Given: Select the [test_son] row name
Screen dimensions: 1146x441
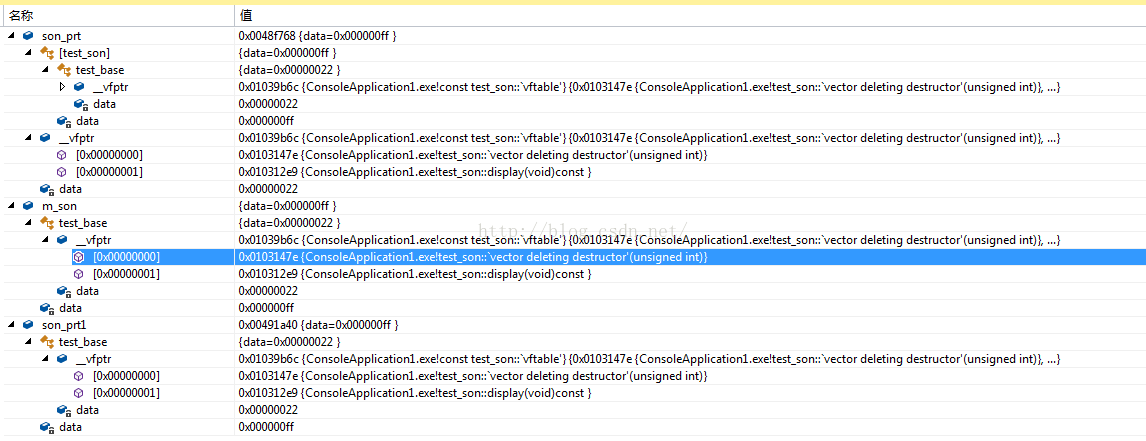Looking at the screenshot, I should click(x=84, y=53).
